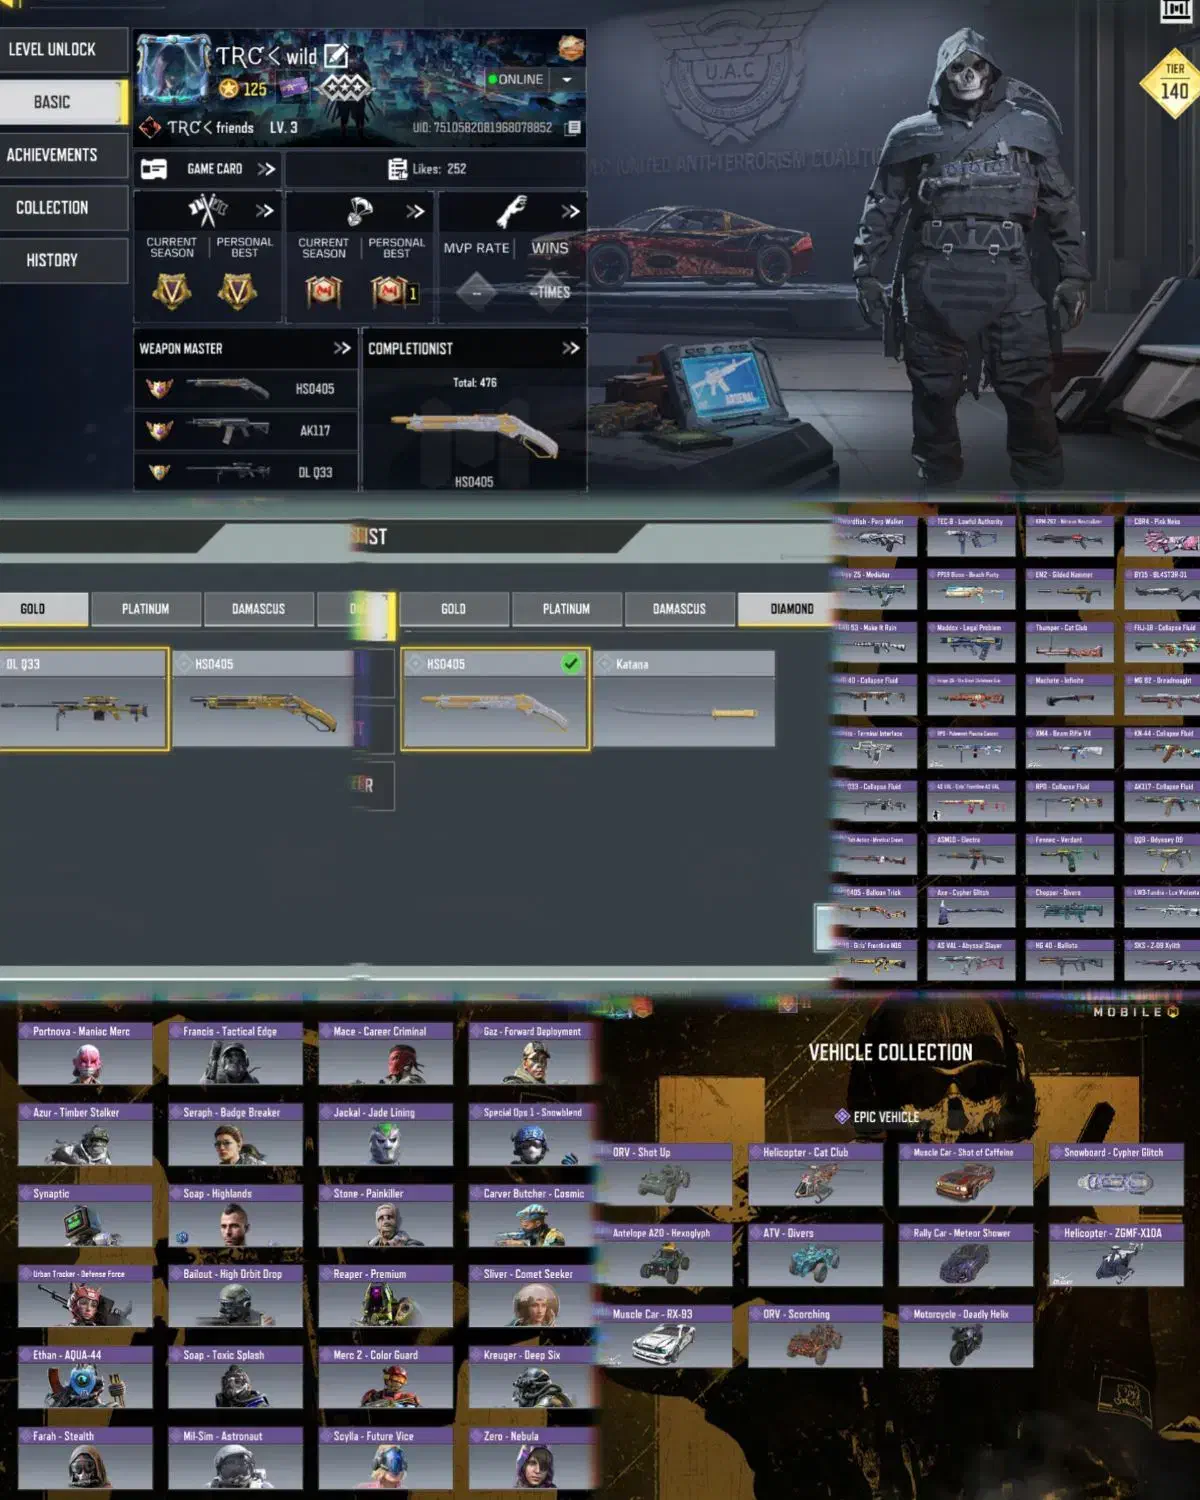Expand the Weapon Master section

tap(342, 348)
